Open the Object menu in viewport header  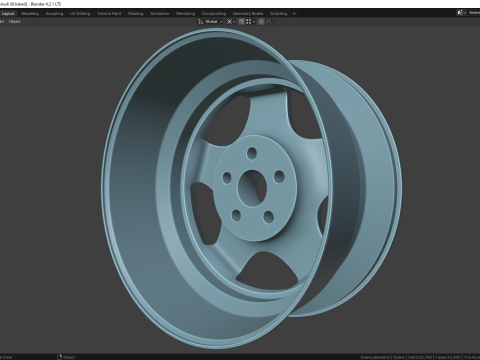[15, 22]
